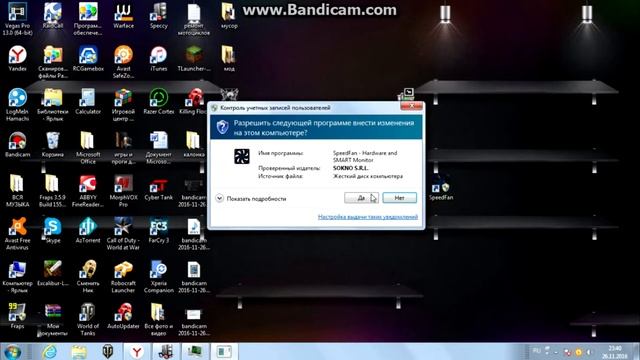
Task: Select the калонка folder on the desktop
Action: [193, 144]
